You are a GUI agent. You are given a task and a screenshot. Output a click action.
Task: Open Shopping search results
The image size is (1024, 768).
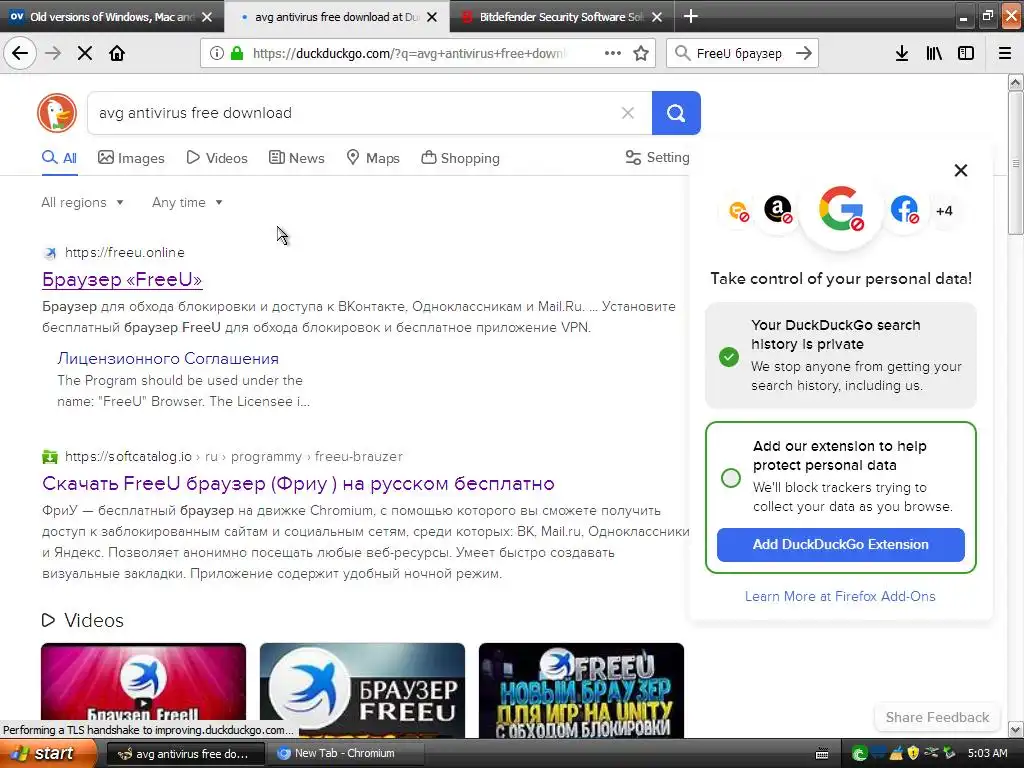(460, 158)
